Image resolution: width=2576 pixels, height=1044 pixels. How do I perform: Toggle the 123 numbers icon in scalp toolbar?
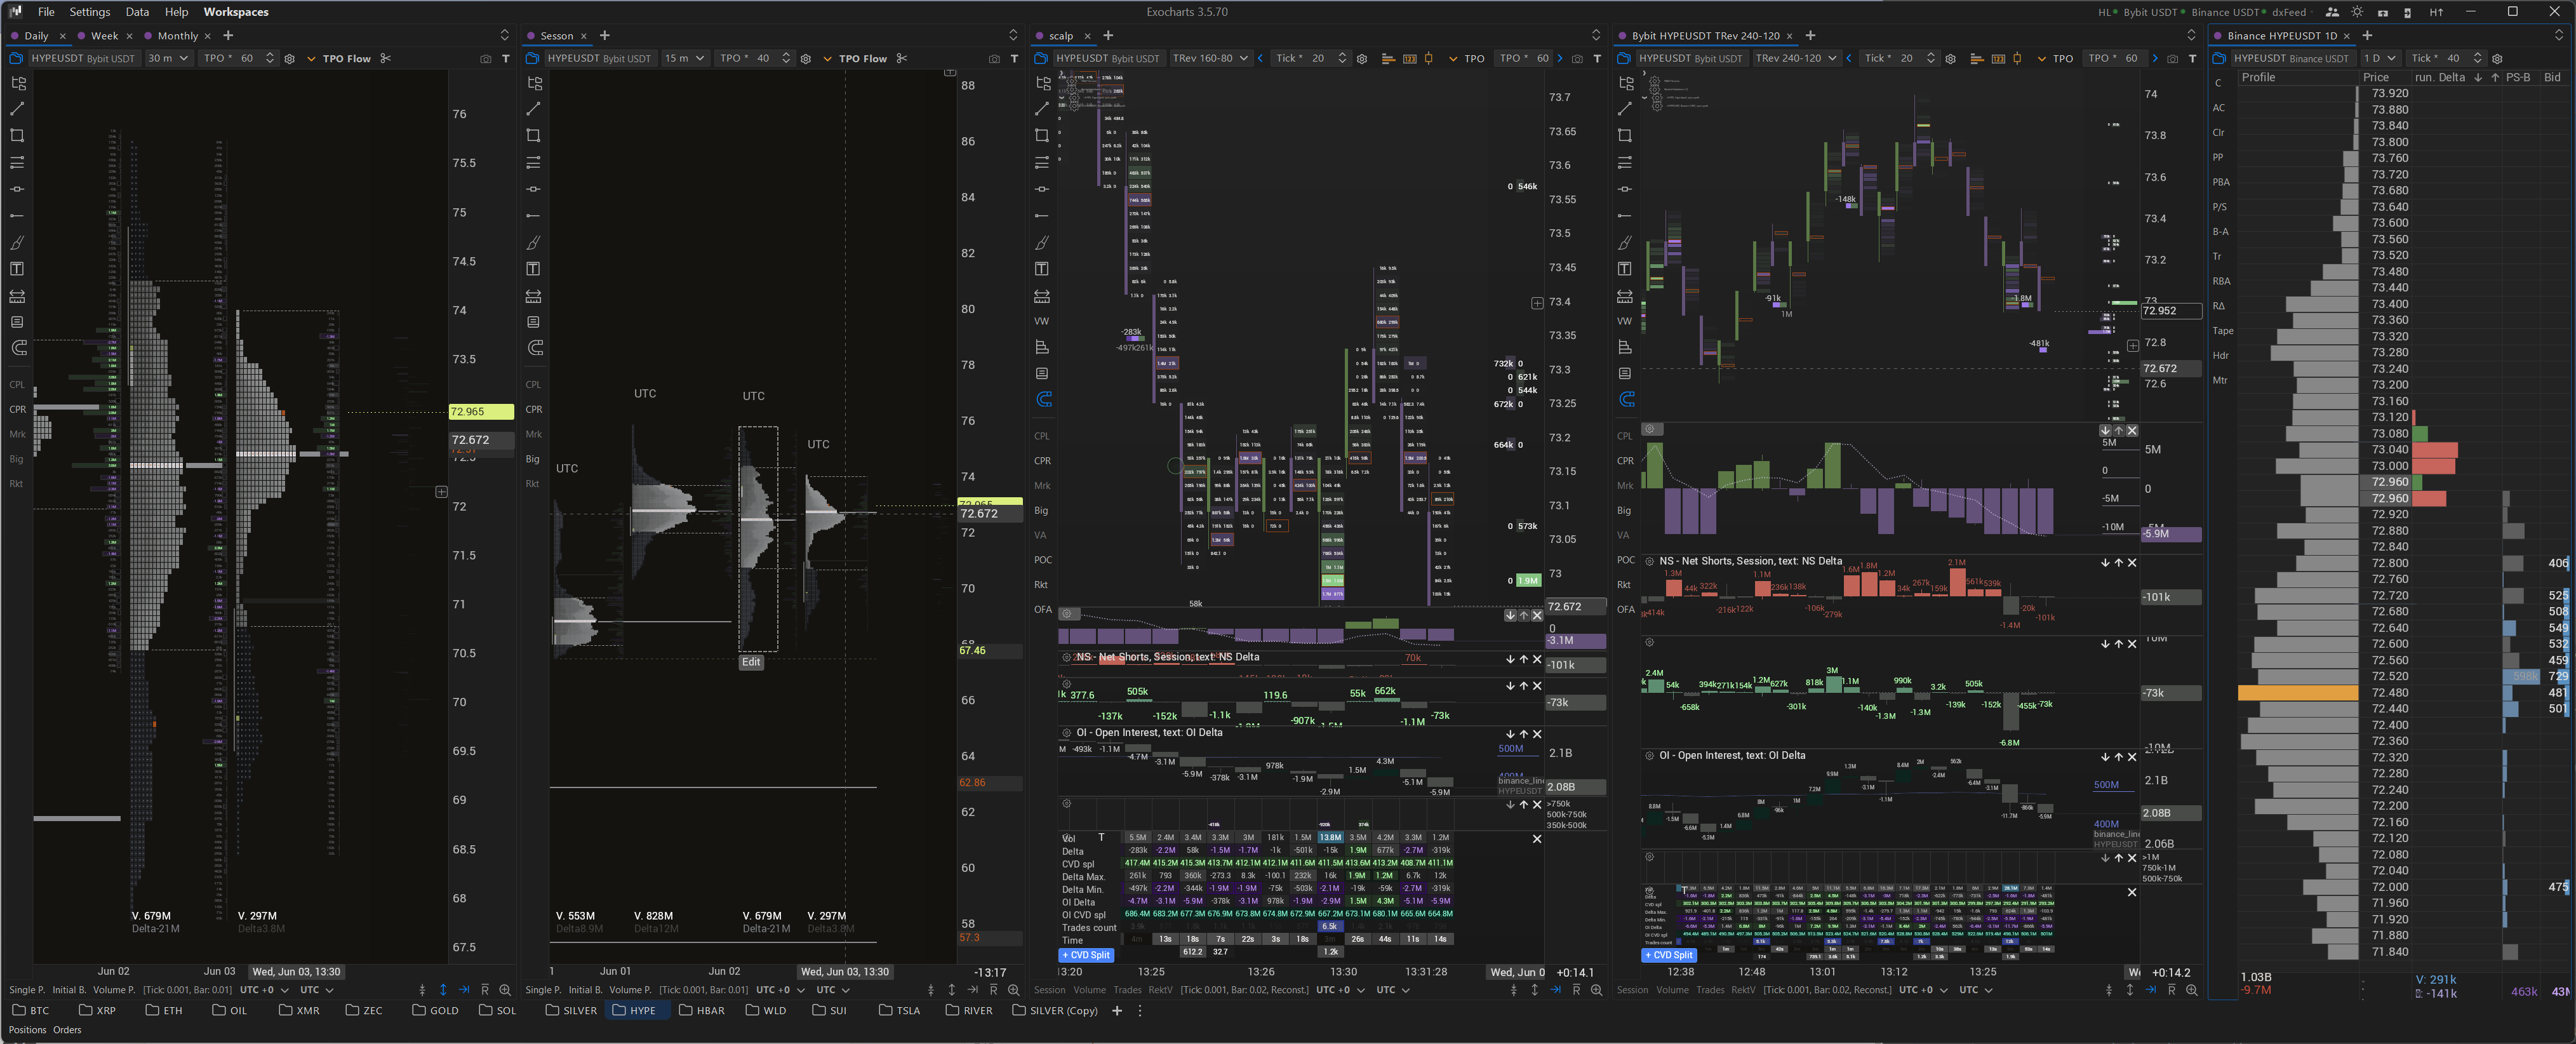pos(1409,59)
